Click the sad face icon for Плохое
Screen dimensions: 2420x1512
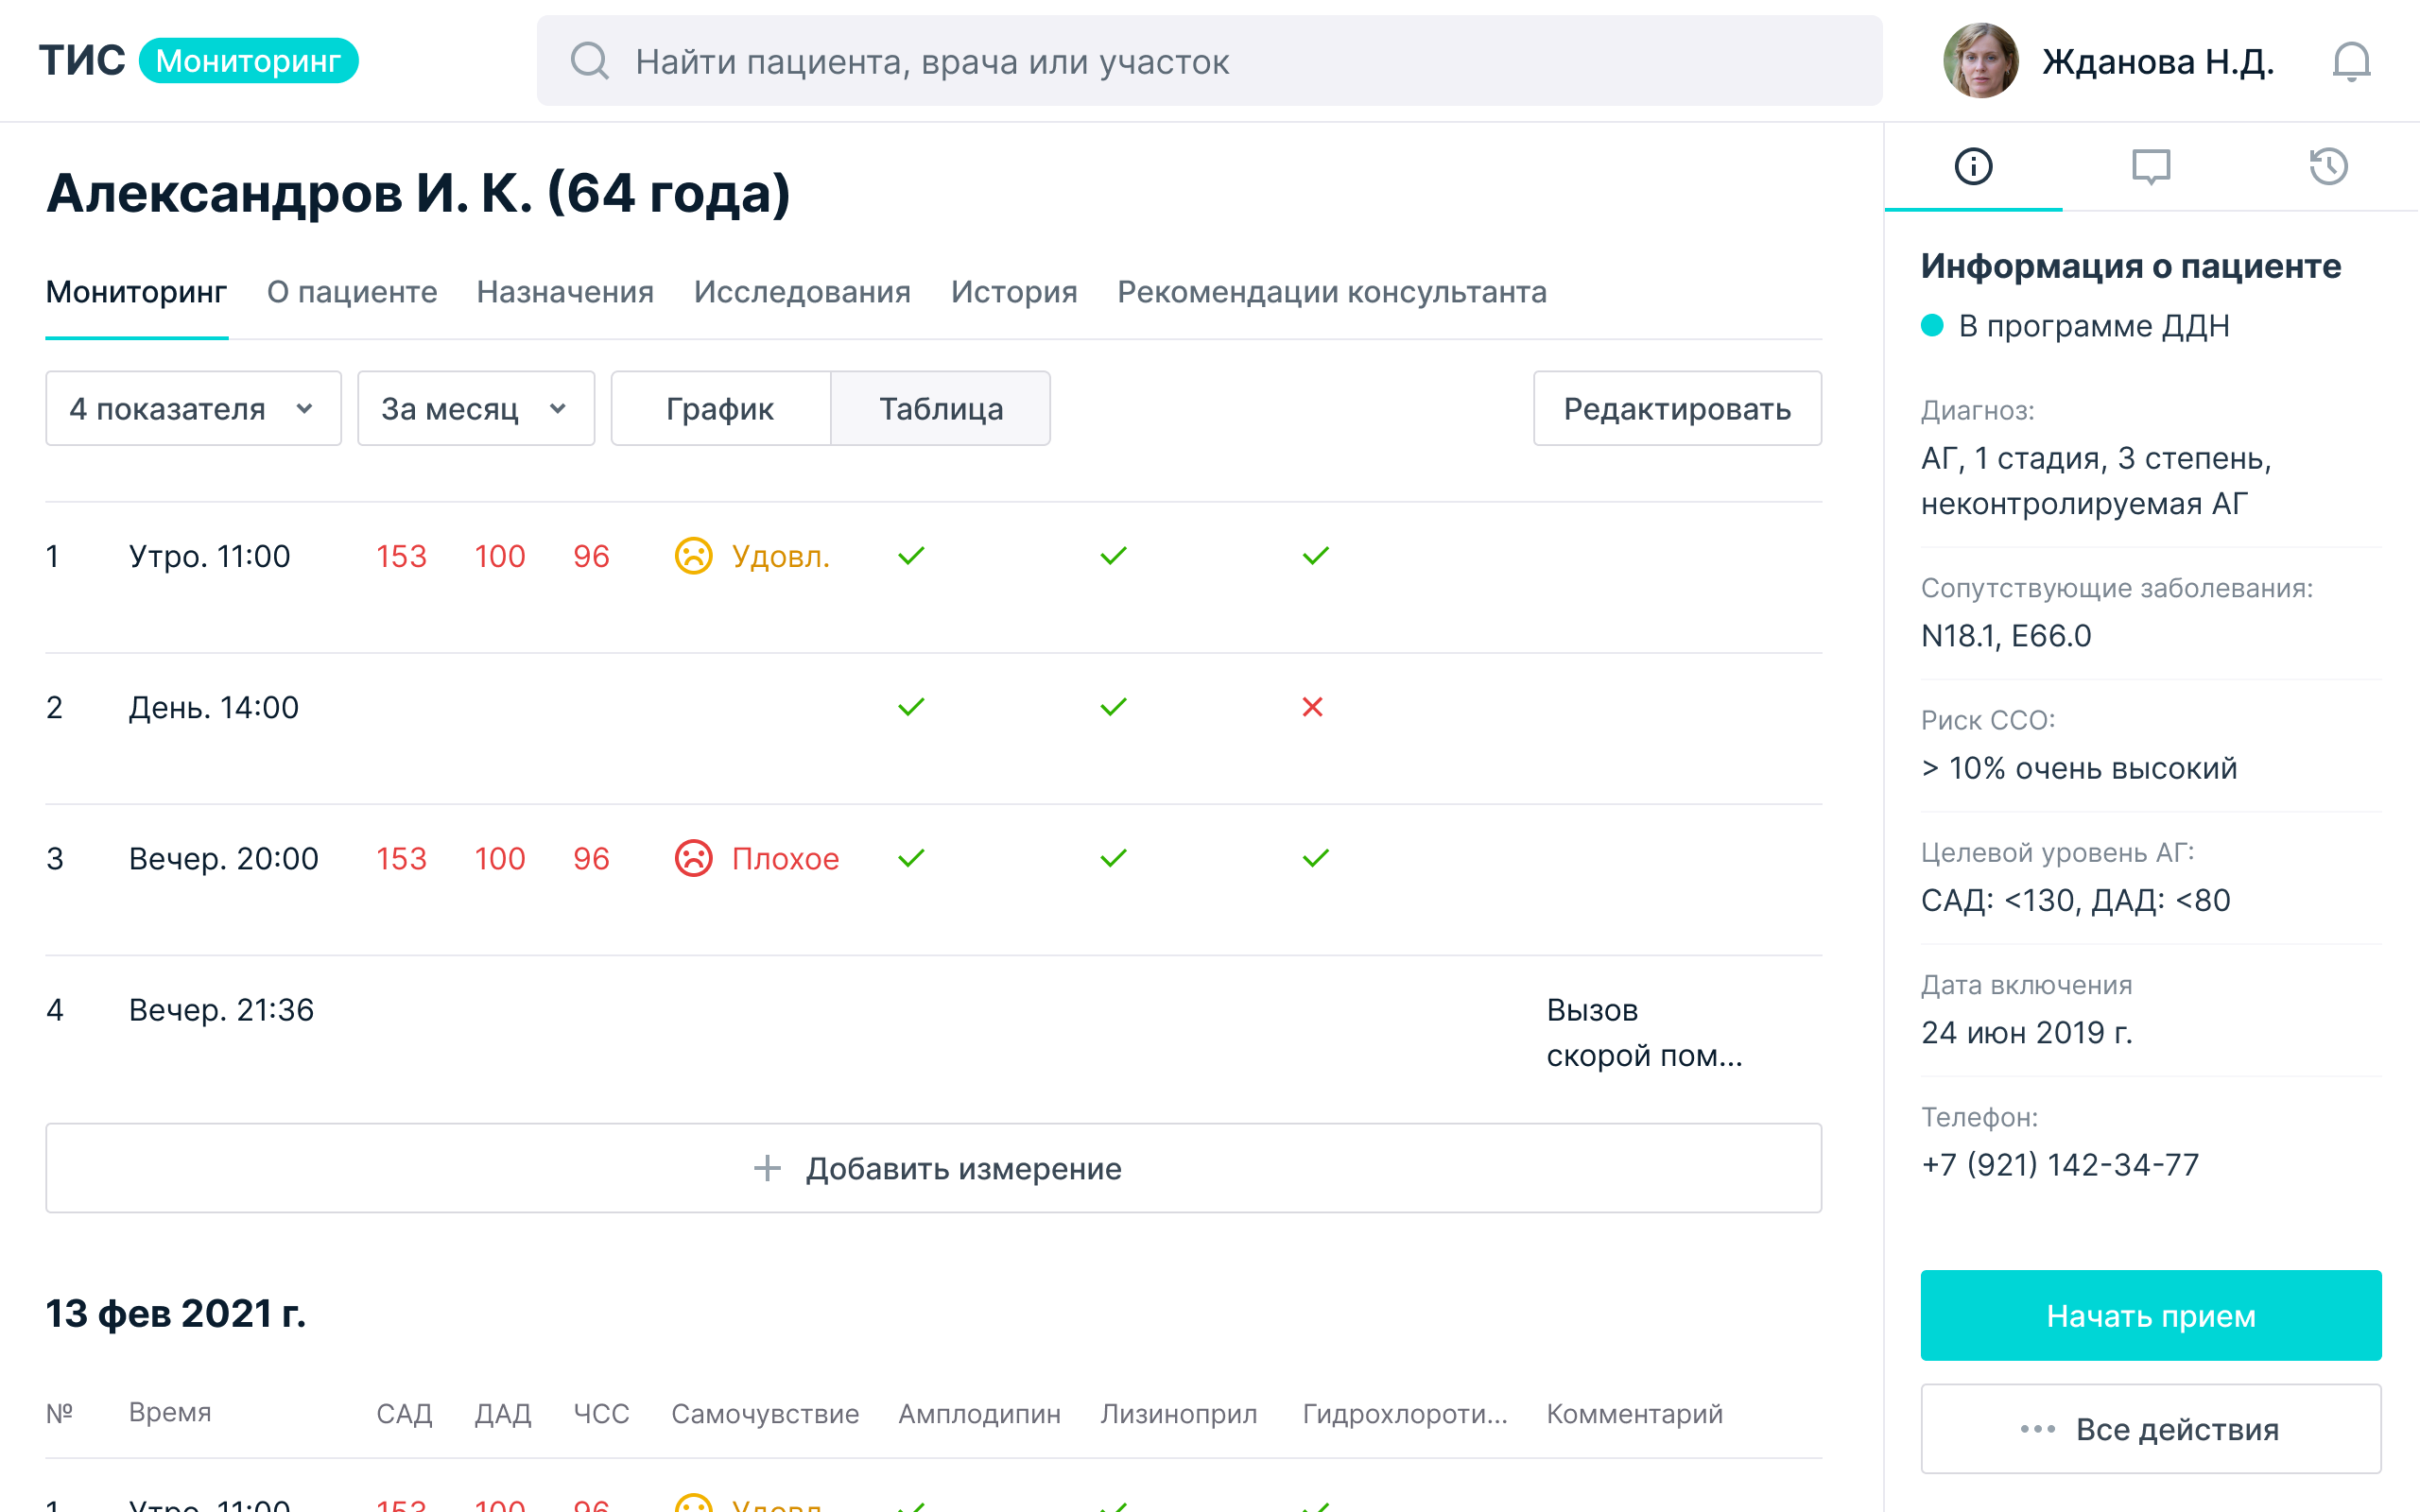point(693,858)
